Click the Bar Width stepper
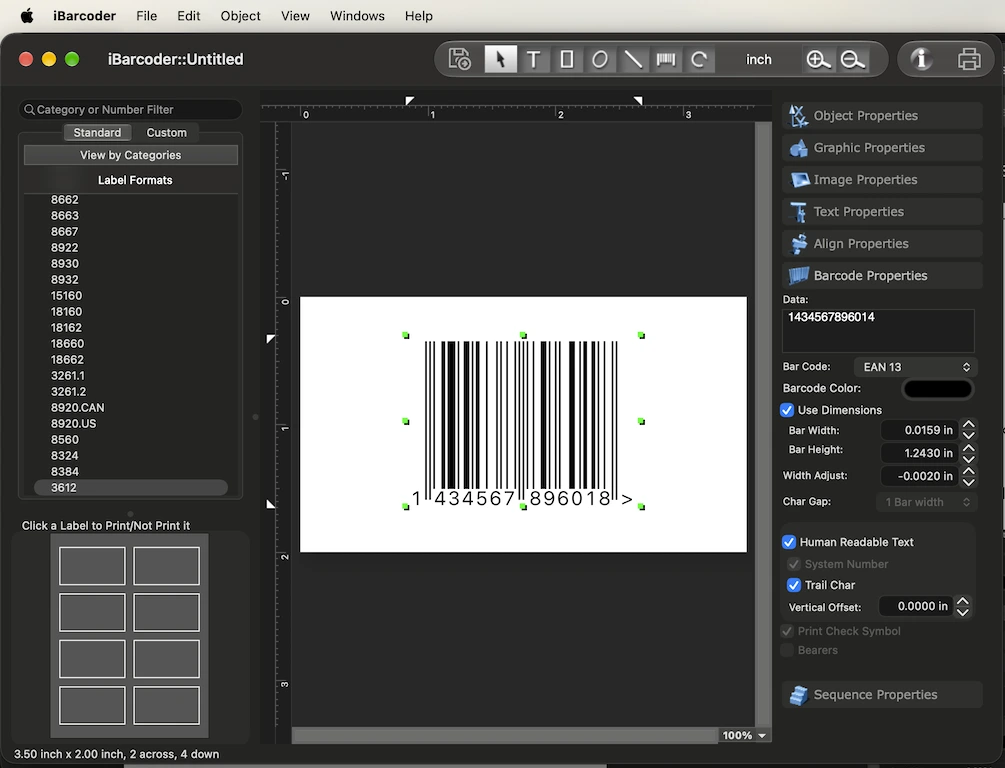 pos(969,430)
